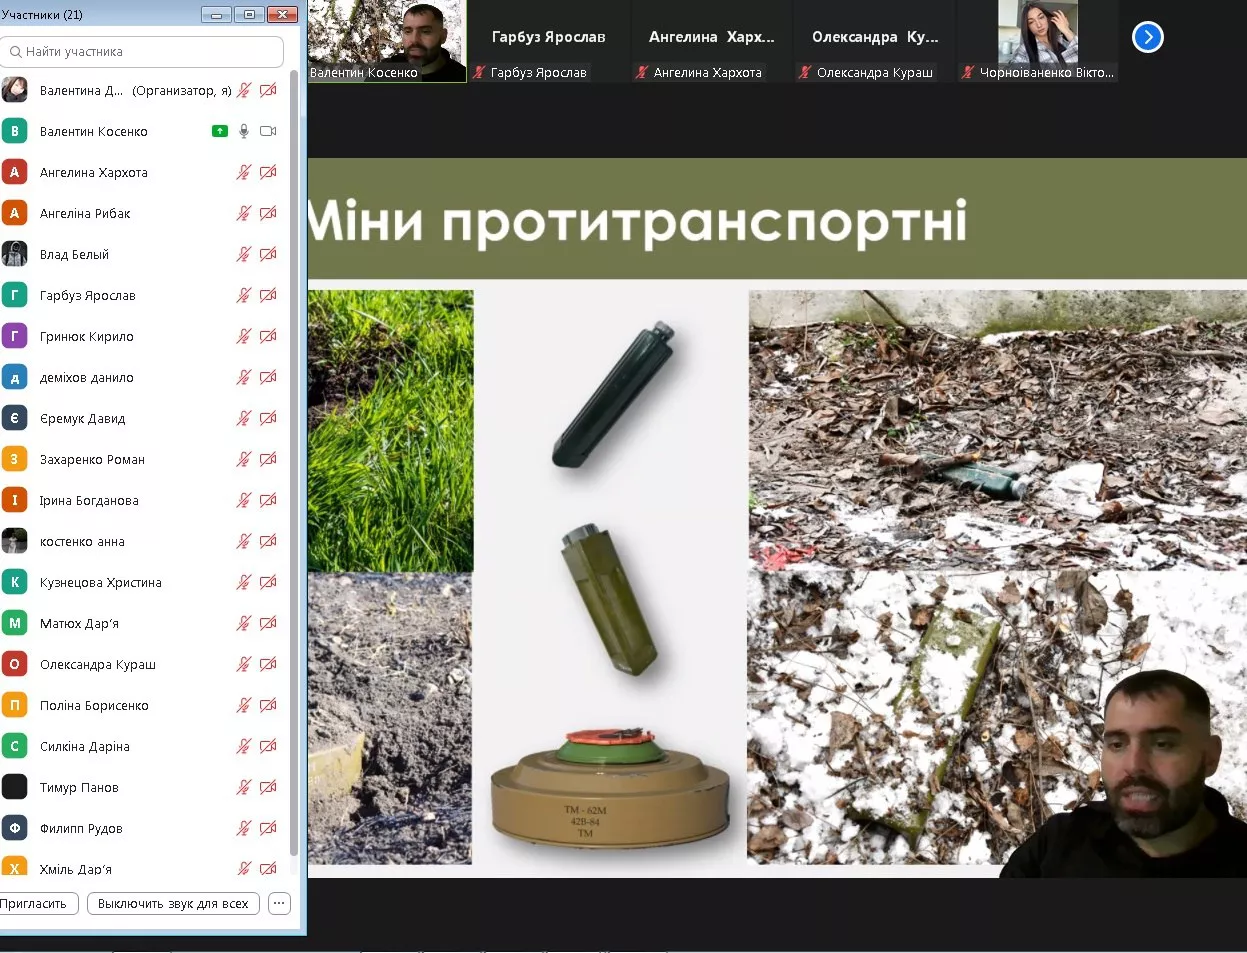Toggle muted microphone of Кузнецова Христина

point(243,582)
